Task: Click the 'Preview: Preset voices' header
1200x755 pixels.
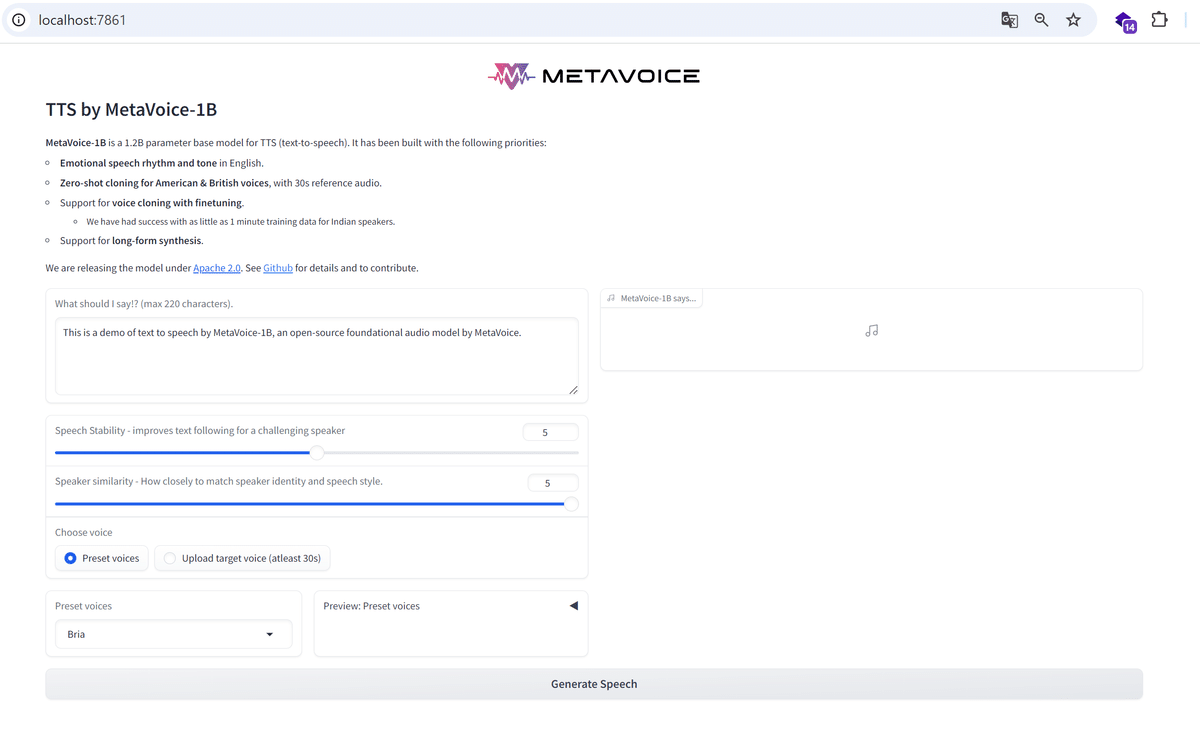Action: [370, 605]
